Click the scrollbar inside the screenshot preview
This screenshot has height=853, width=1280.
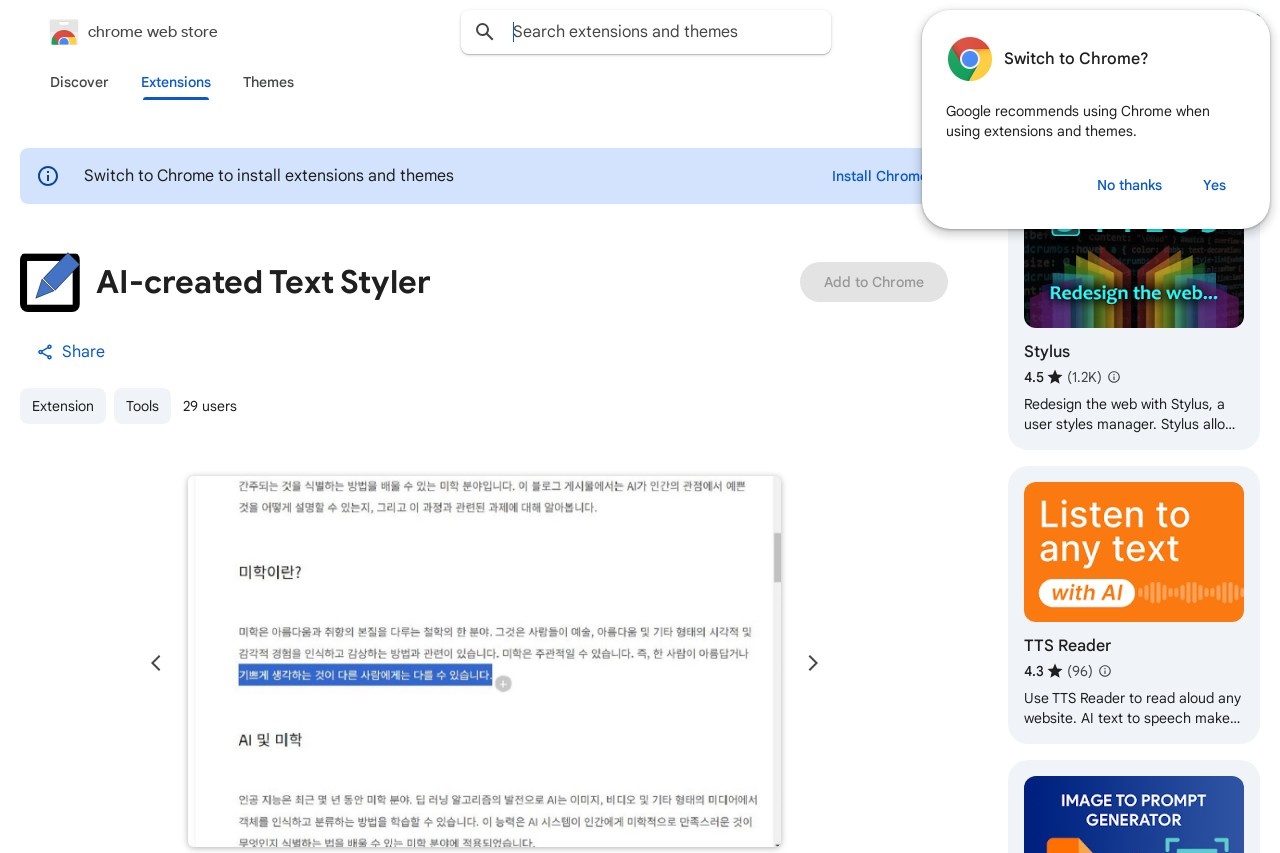coord(777,557)
